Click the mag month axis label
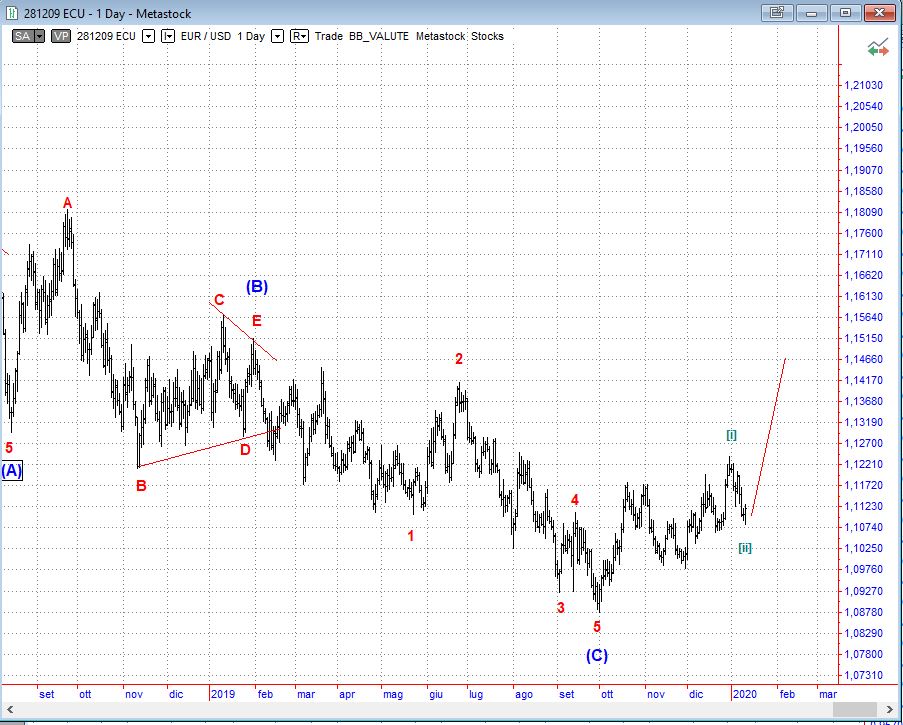903x725 pixels. coord(393,694)
